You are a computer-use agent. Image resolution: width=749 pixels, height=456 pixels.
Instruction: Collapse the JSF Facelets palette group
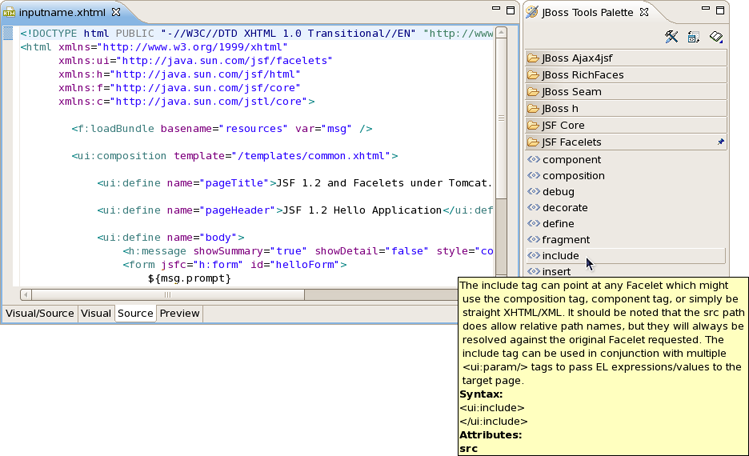(626, 142)
